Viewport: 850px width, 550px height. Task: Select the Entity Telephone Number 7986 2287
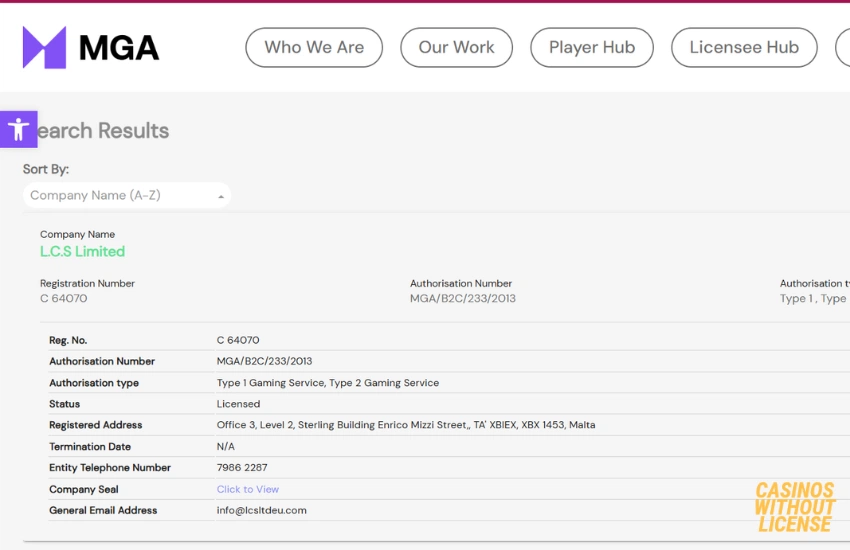[x=242, y=468]
